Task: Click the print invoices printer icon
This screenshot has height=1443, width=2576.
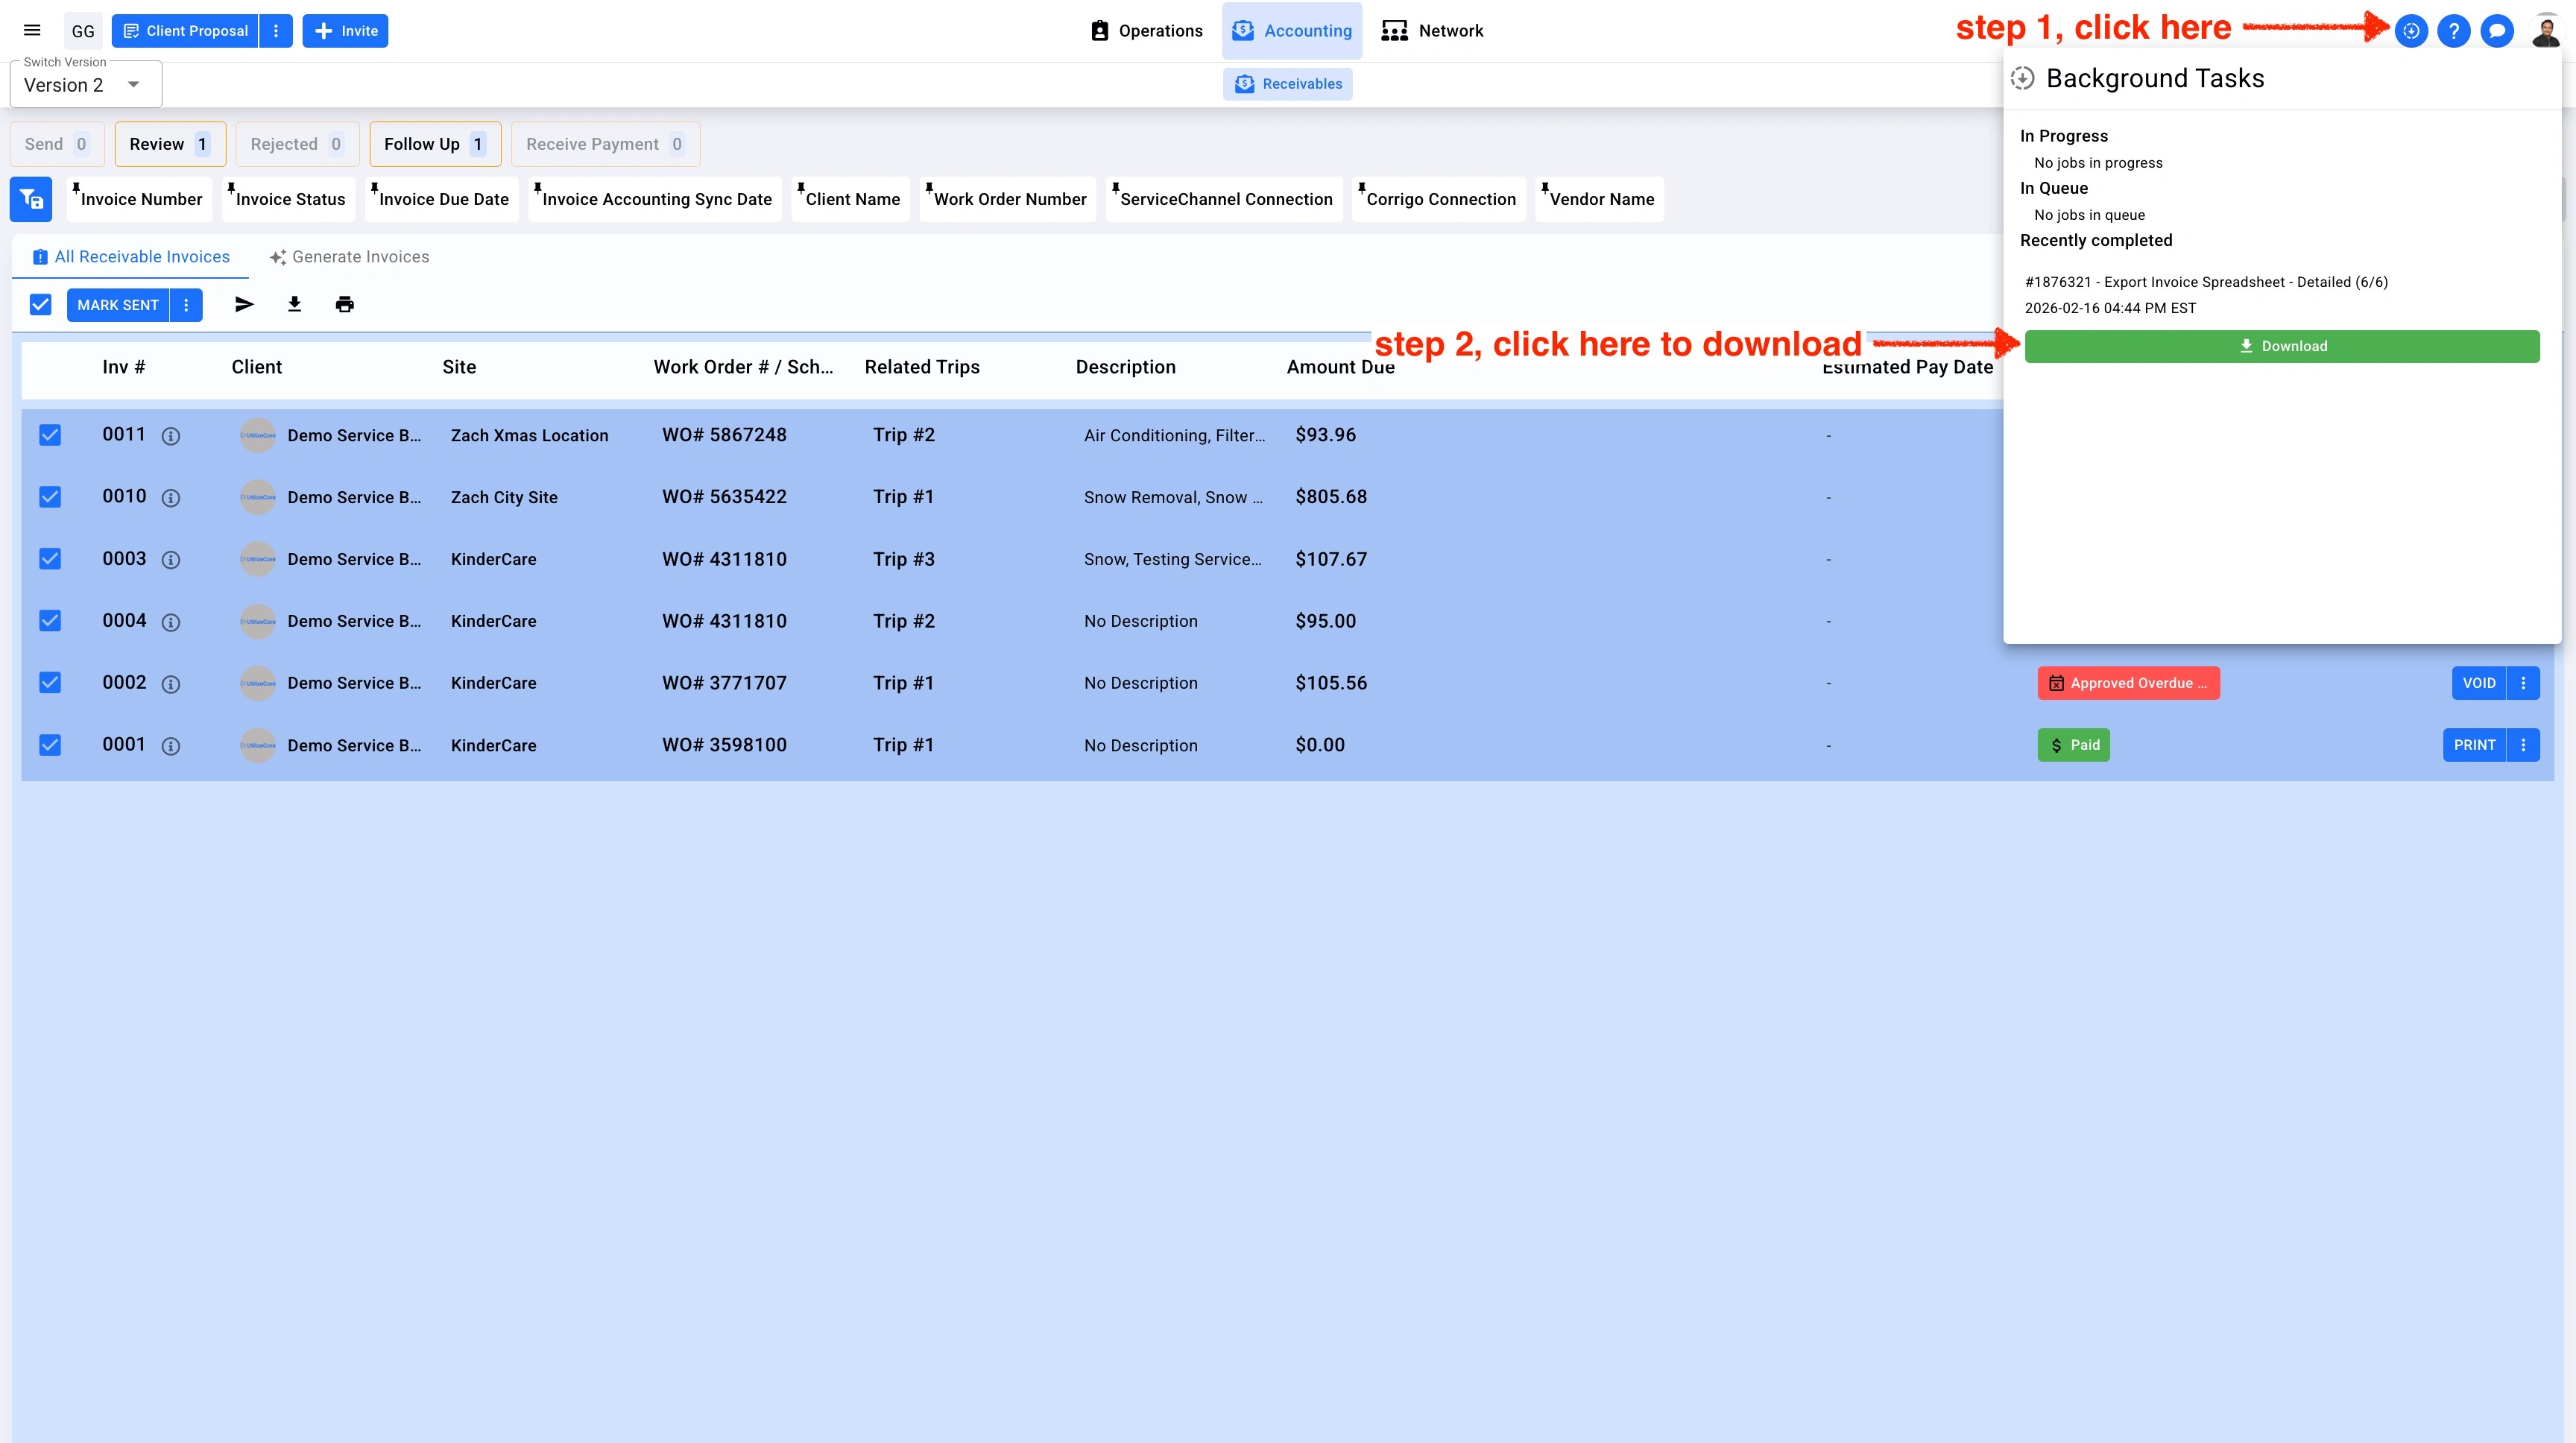Action: [x=344, y=304]
